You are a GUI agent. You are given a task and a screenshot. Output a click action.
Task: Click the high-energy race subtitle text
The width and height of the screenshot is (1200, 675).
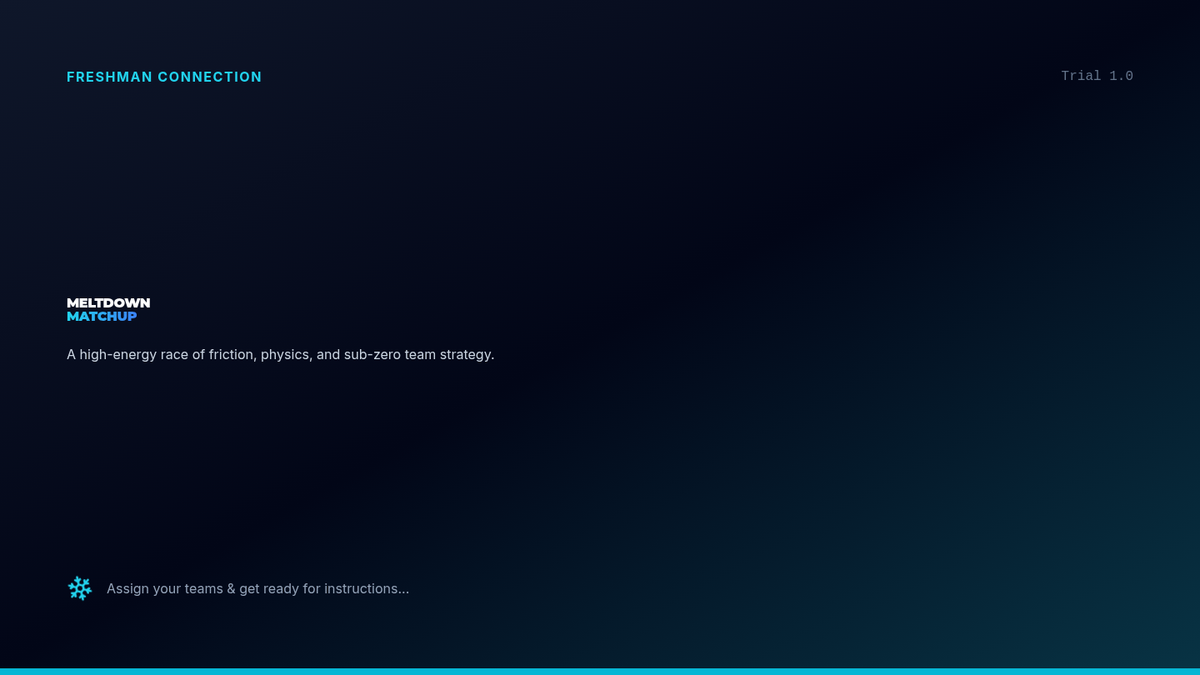(x=281, y=354)
